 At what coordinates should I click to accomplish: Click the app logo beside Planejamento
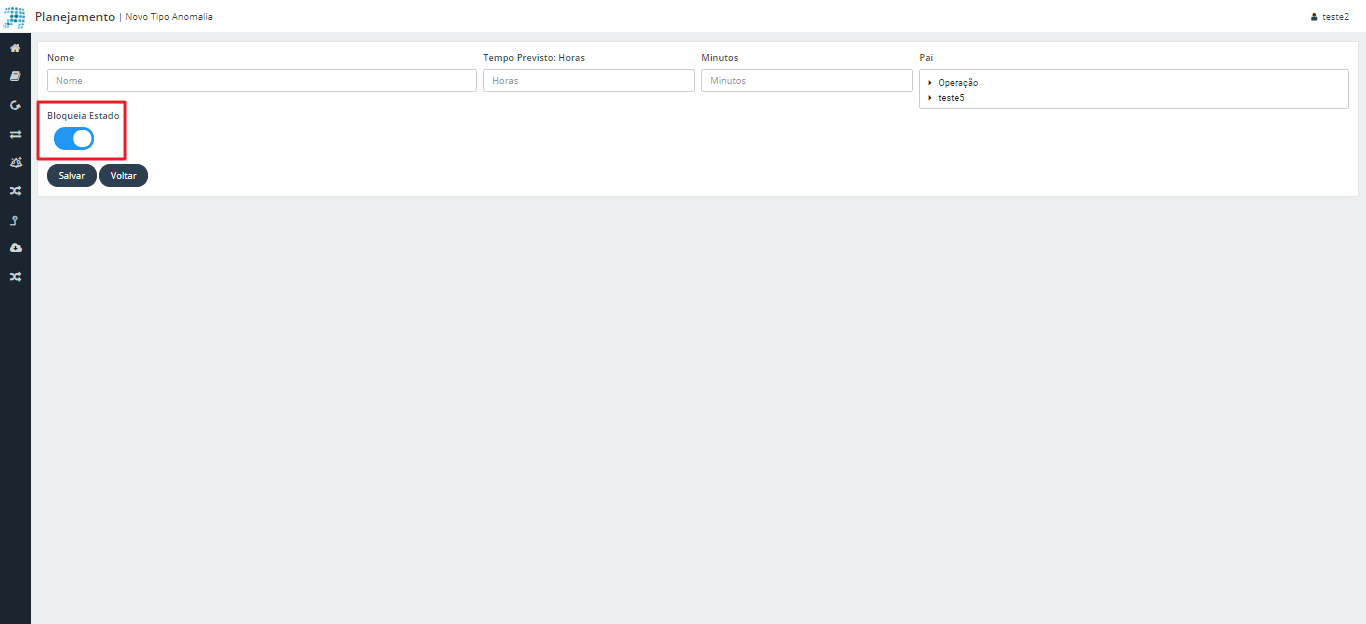15,17
